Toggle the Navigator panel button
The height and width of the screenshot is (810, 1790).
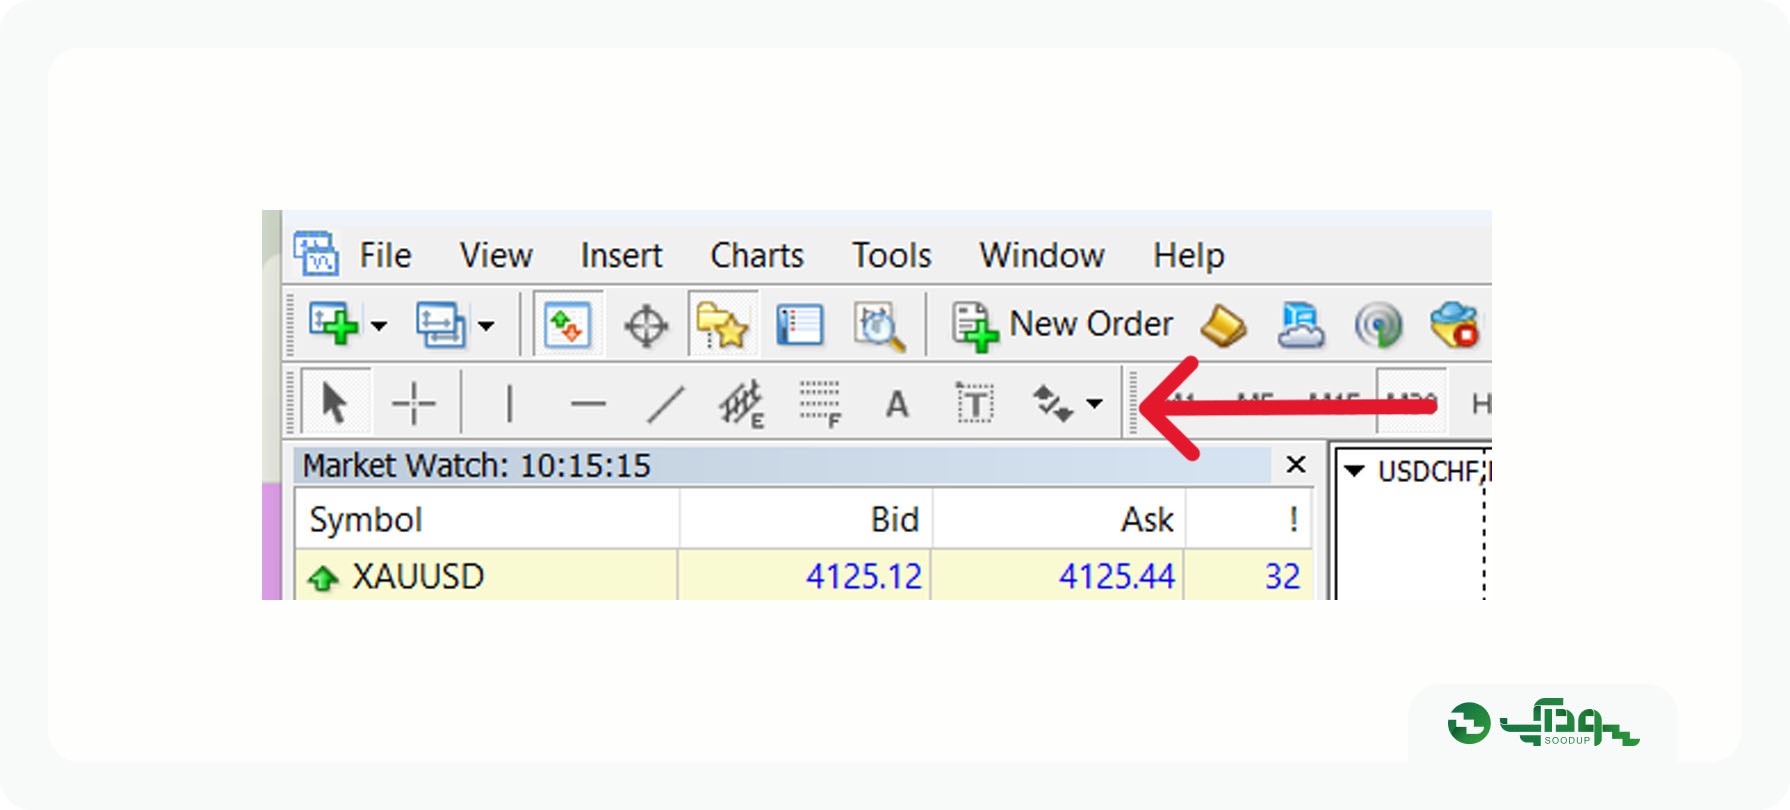pos(722,325)
